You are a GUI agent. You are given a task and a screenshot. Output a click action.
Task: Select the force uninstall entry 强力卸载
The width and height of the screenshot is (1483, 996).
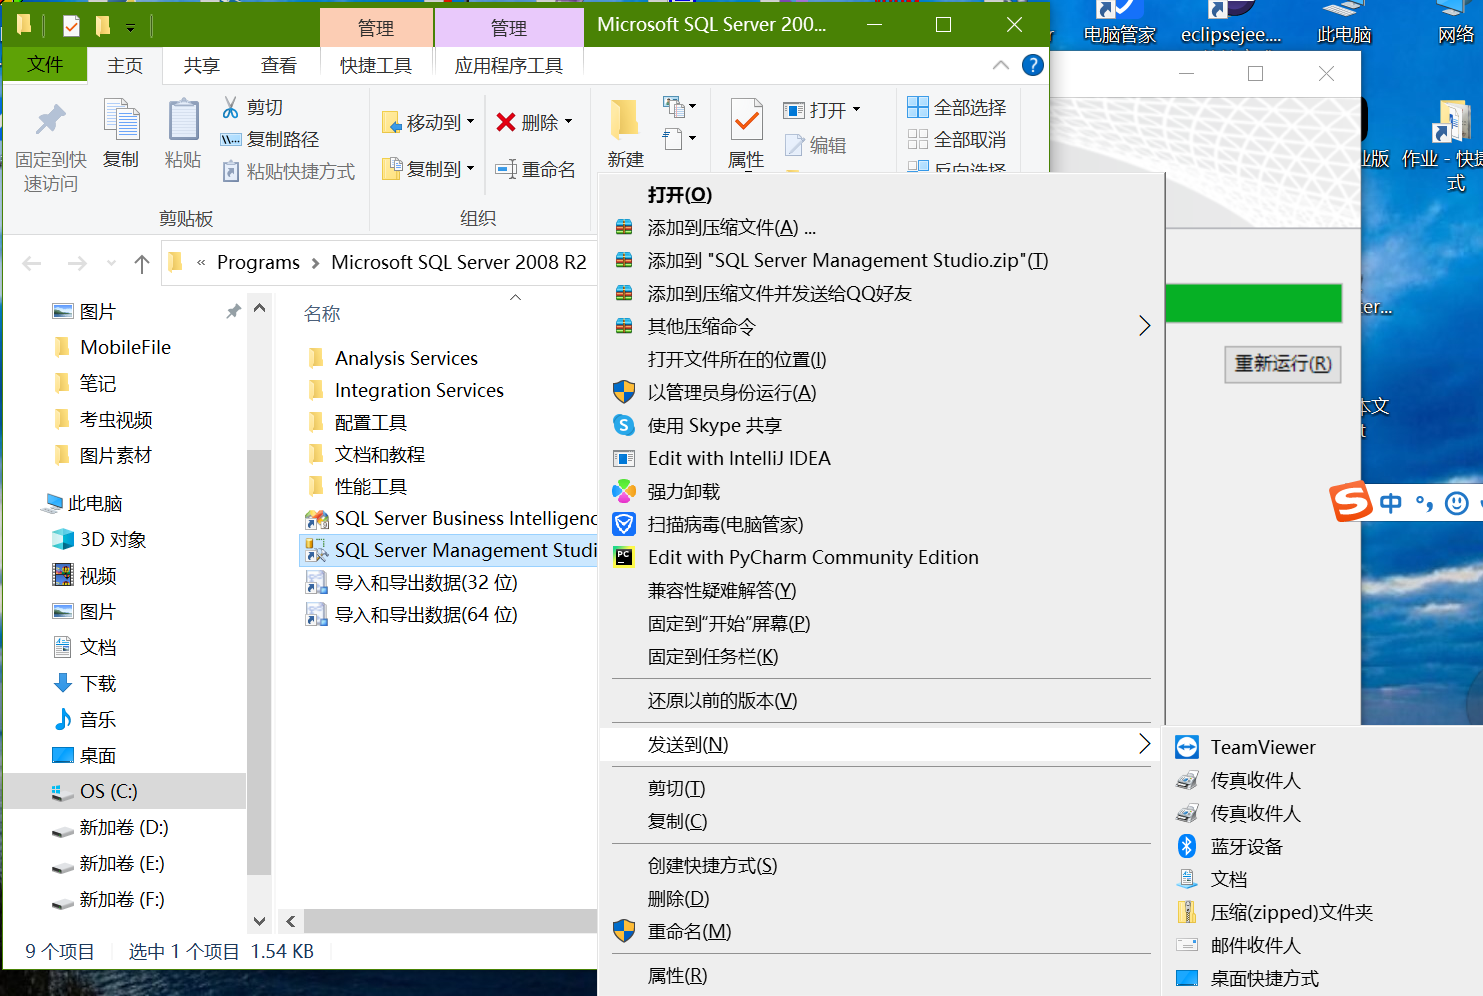(684, 491)
